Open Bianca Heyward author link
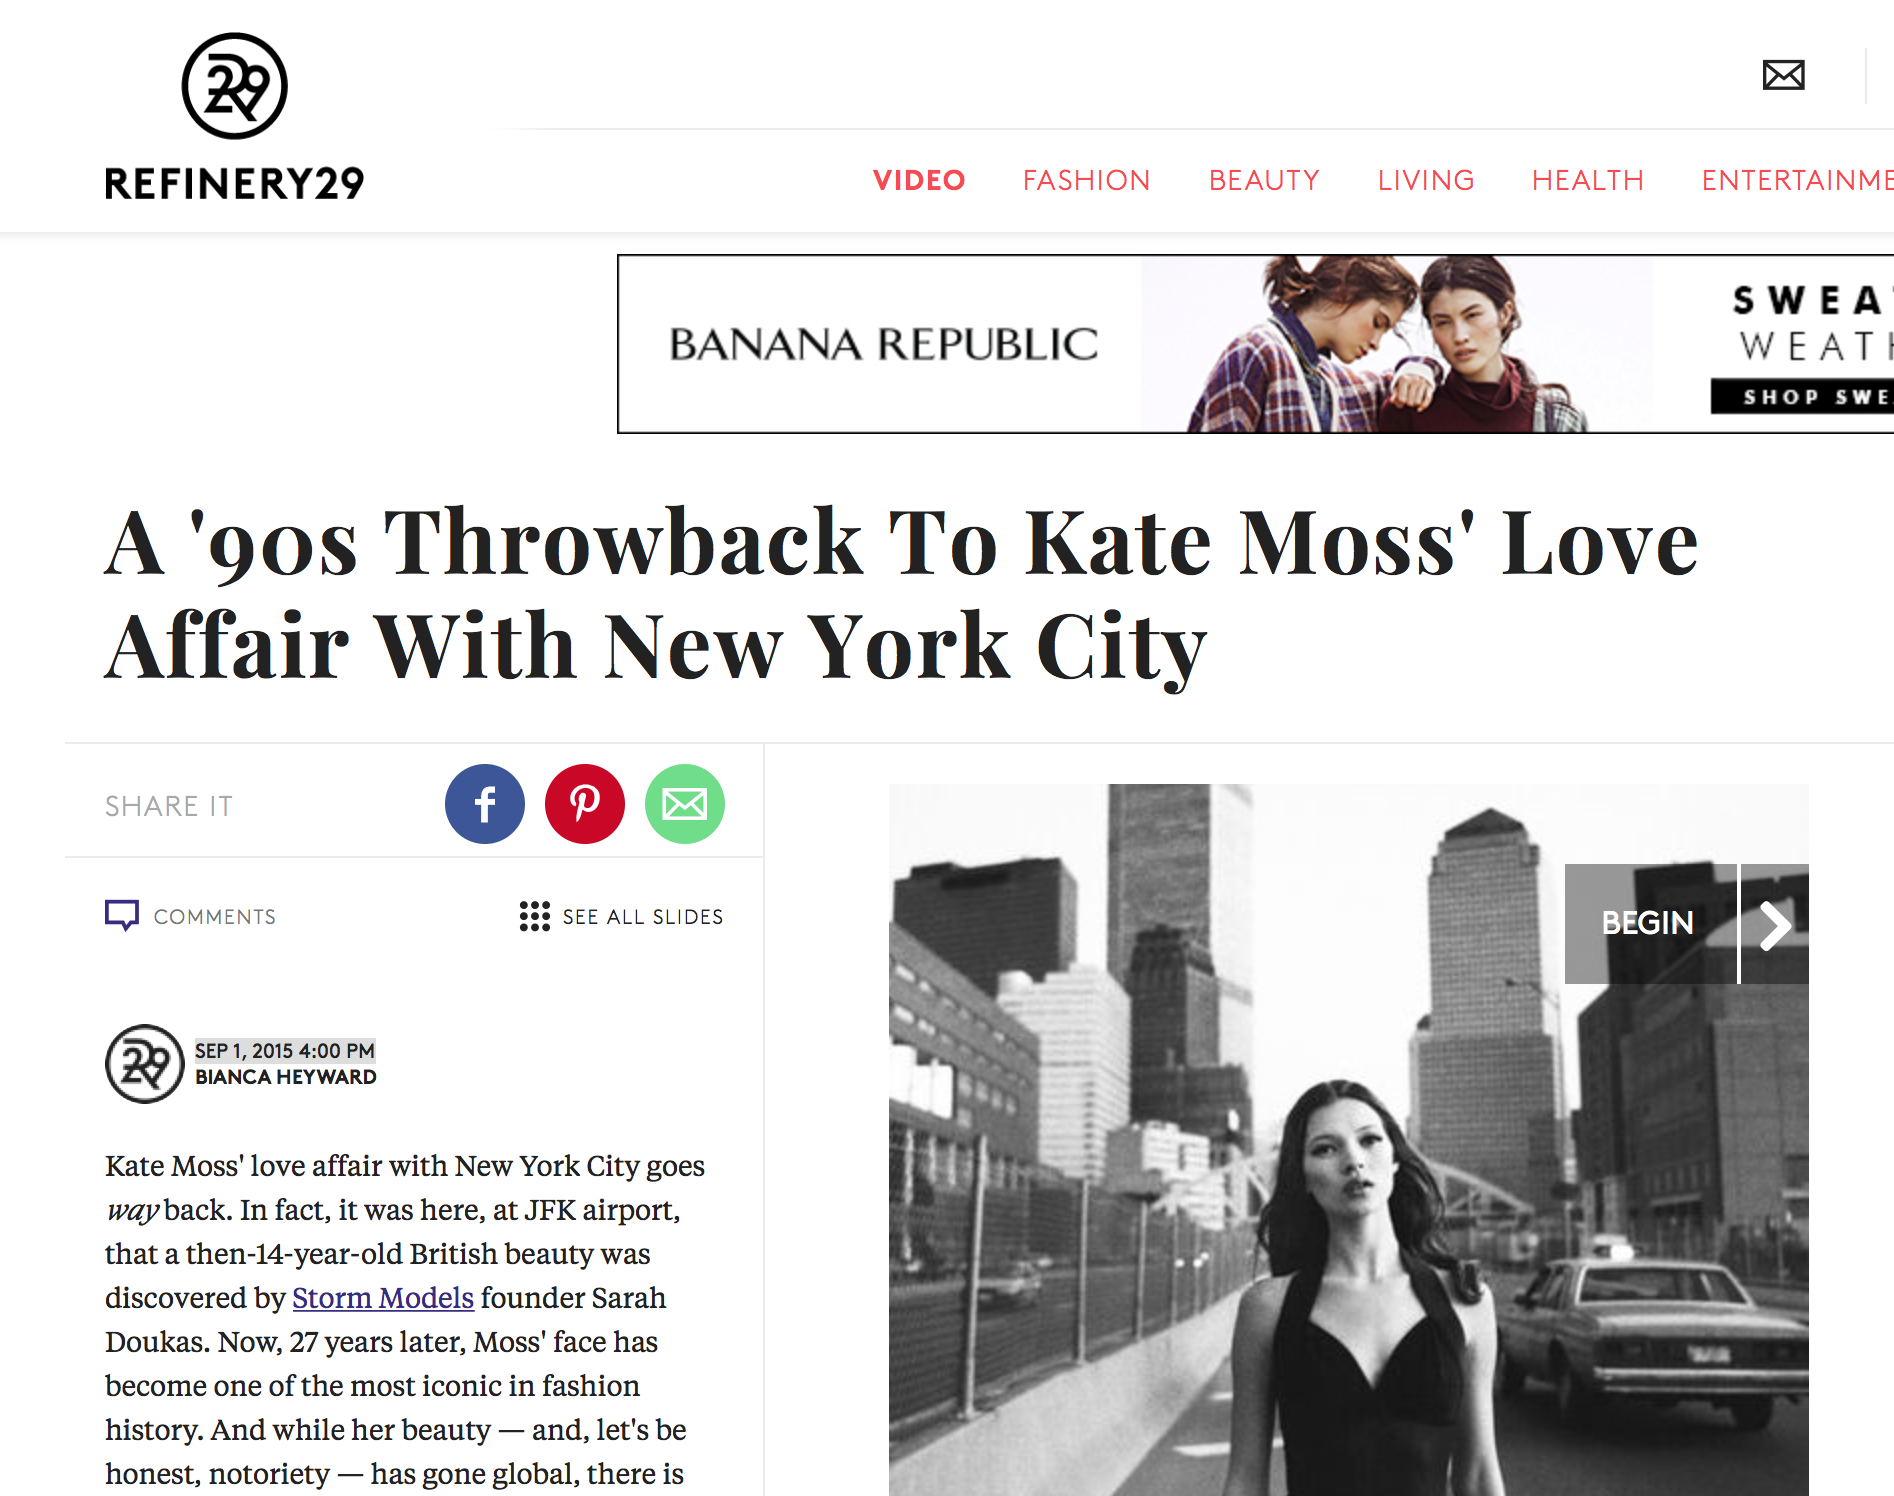The height and width of the screenshot is (1496, 1894). click(286, 1077)
